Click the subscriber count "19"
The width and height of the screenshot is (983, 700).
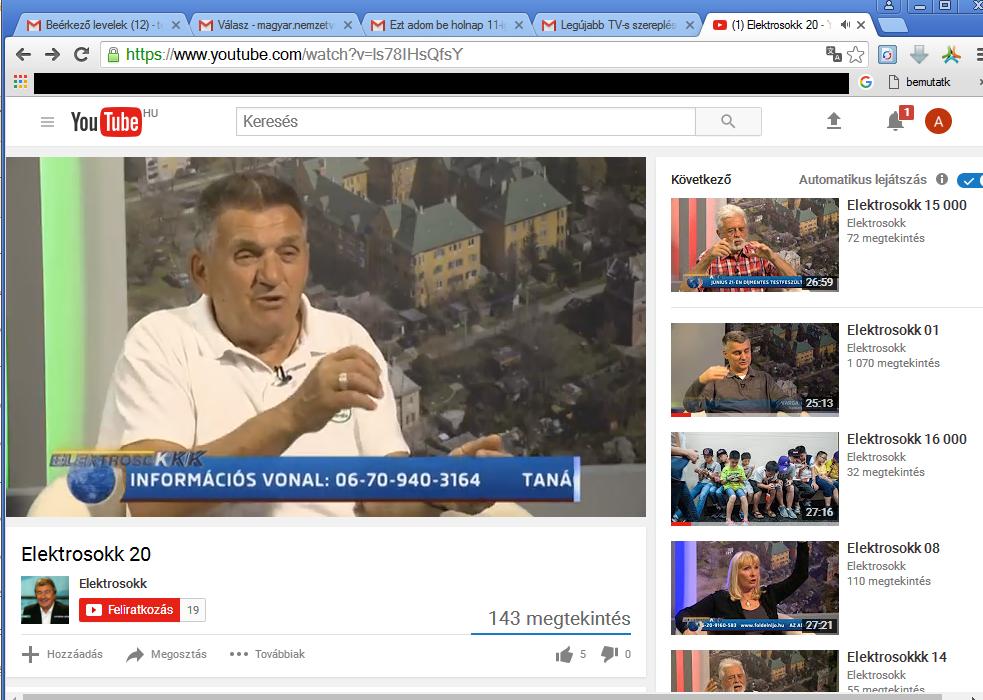[193, 610]
